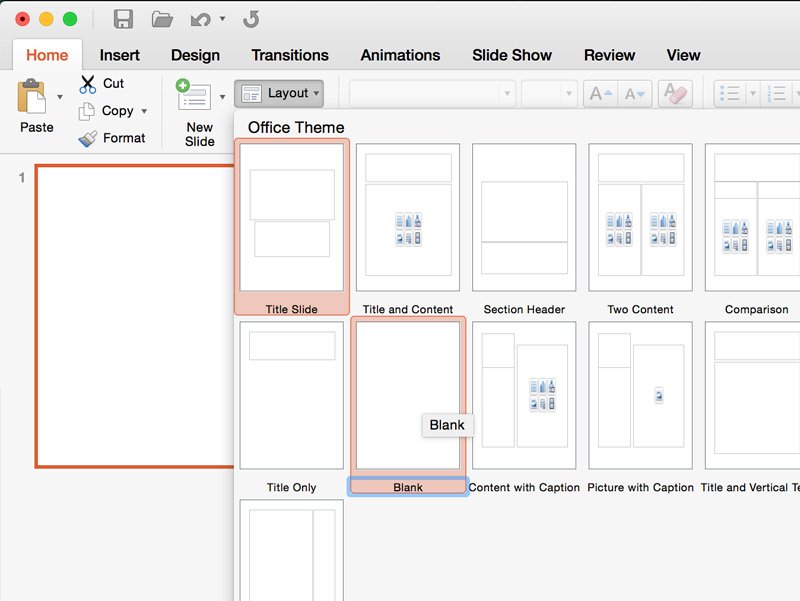800x601 pixels.
Task: Open the View tab
Action: 683,55
